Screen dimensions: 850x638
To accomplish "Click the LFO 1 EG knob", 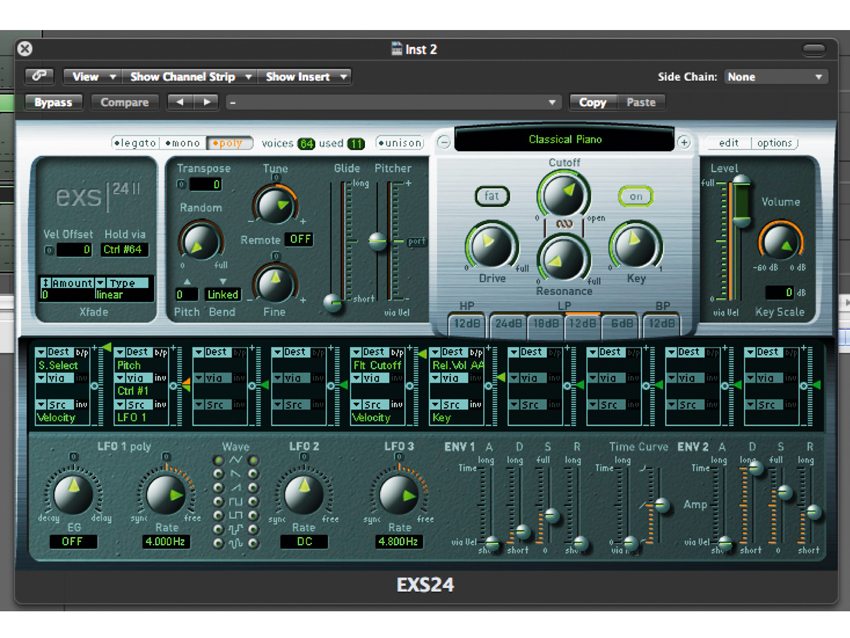I will pyautogui.click(x=73, y=493).
